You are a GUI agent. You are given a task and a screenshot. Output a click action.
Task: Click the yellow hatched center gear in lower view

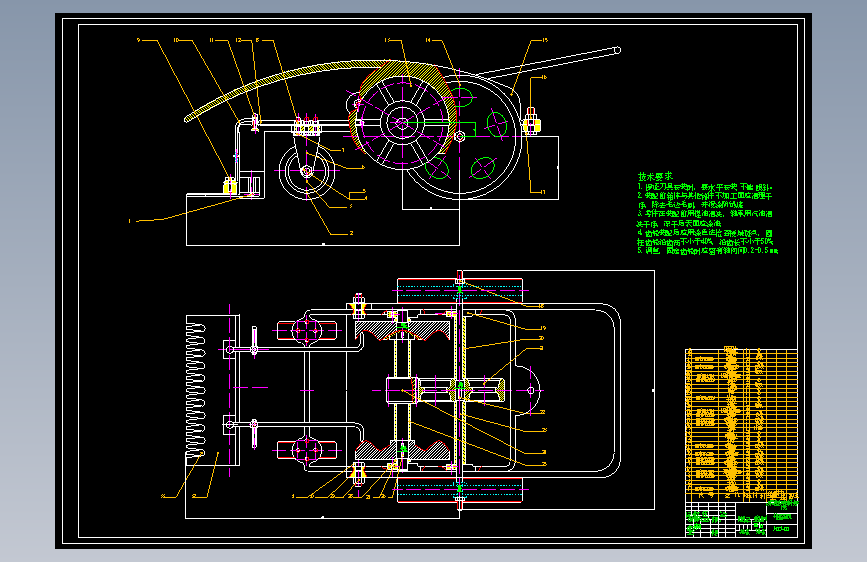click(x=461, y=390)
